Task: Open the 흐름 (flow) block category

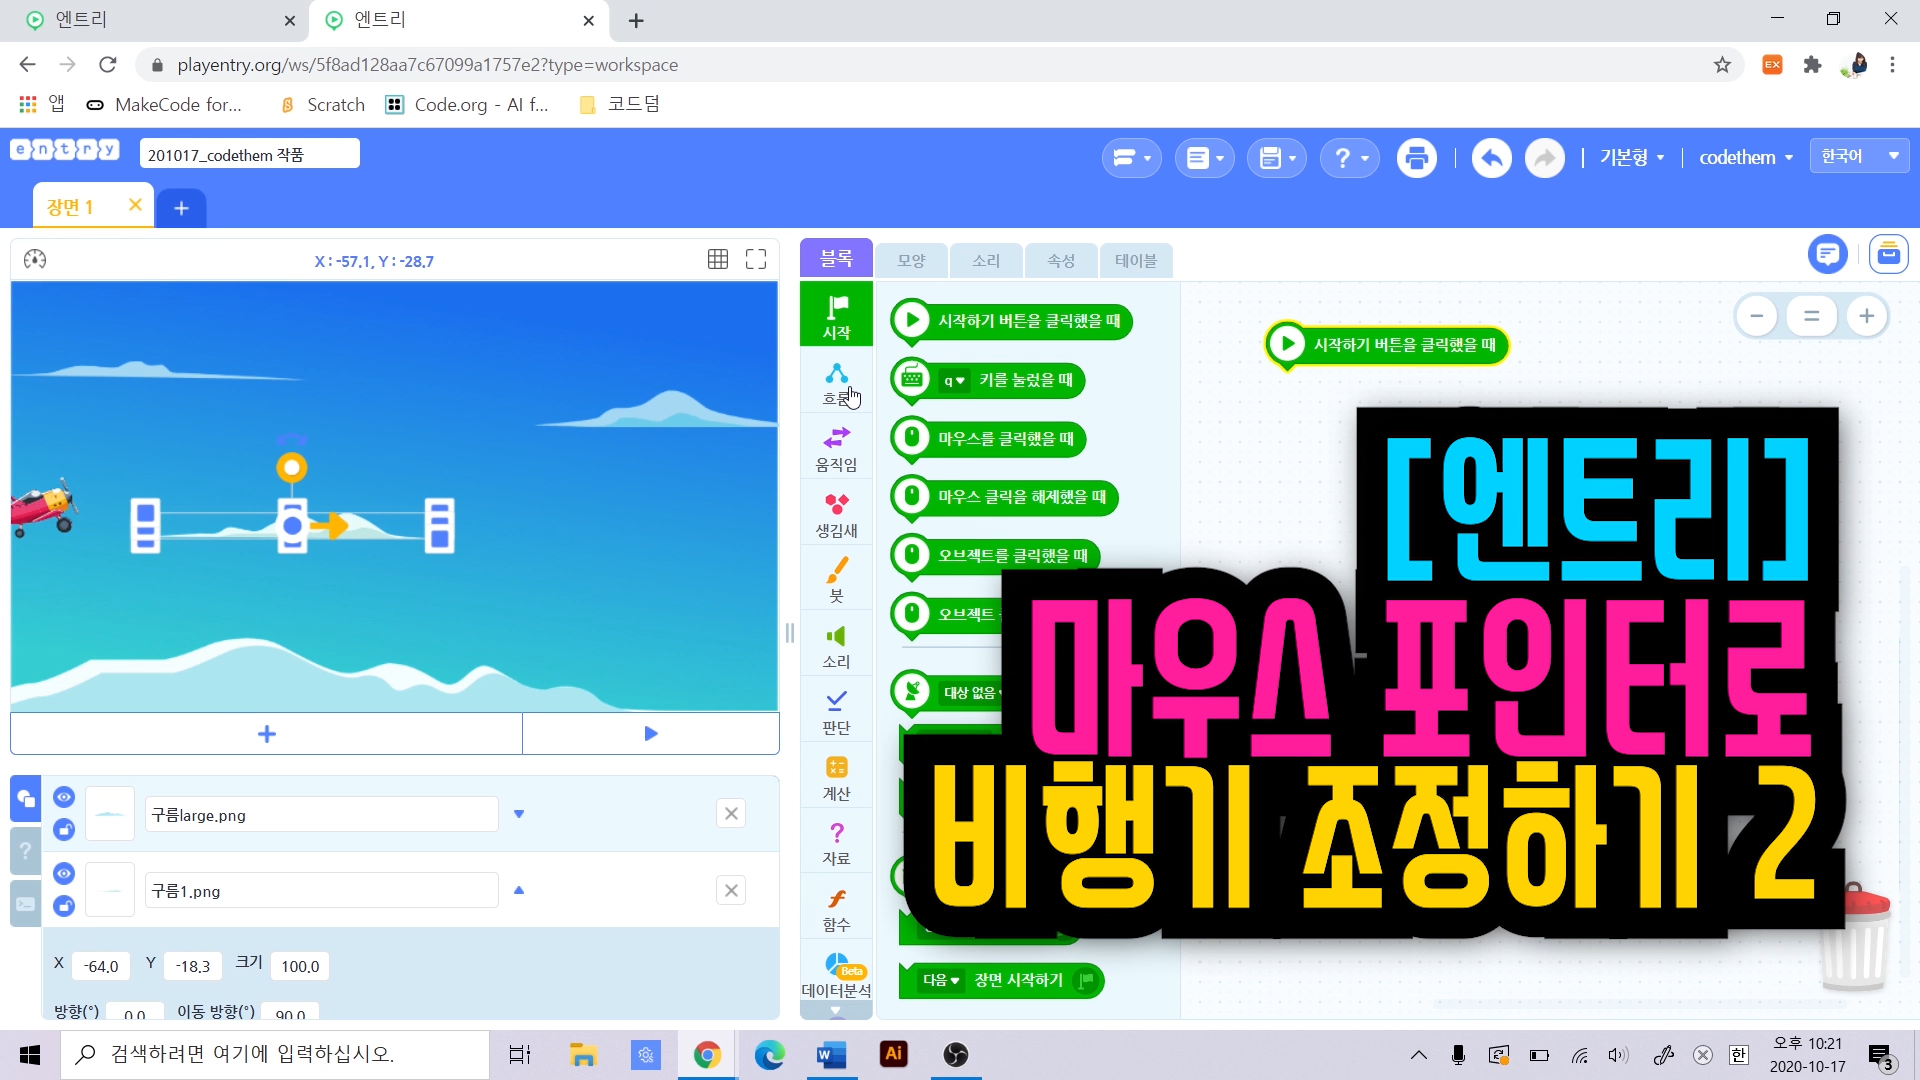Action: tap(836, 384)
